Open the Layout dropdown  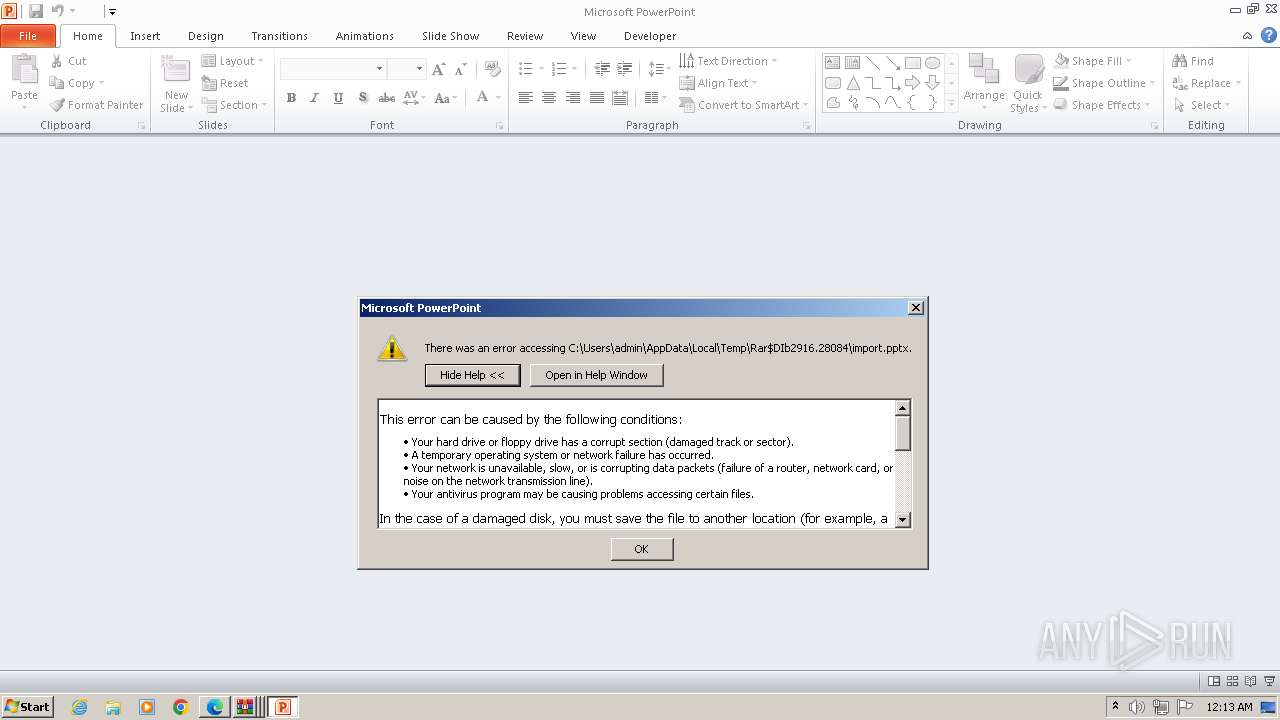pyautogui.click(x=234, y=61)
